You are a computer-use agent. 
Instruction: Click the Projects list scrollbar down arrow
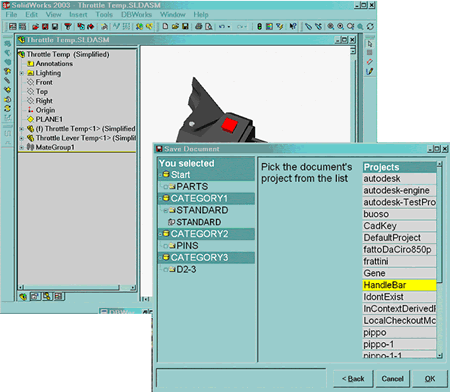(x=439, y=356)
